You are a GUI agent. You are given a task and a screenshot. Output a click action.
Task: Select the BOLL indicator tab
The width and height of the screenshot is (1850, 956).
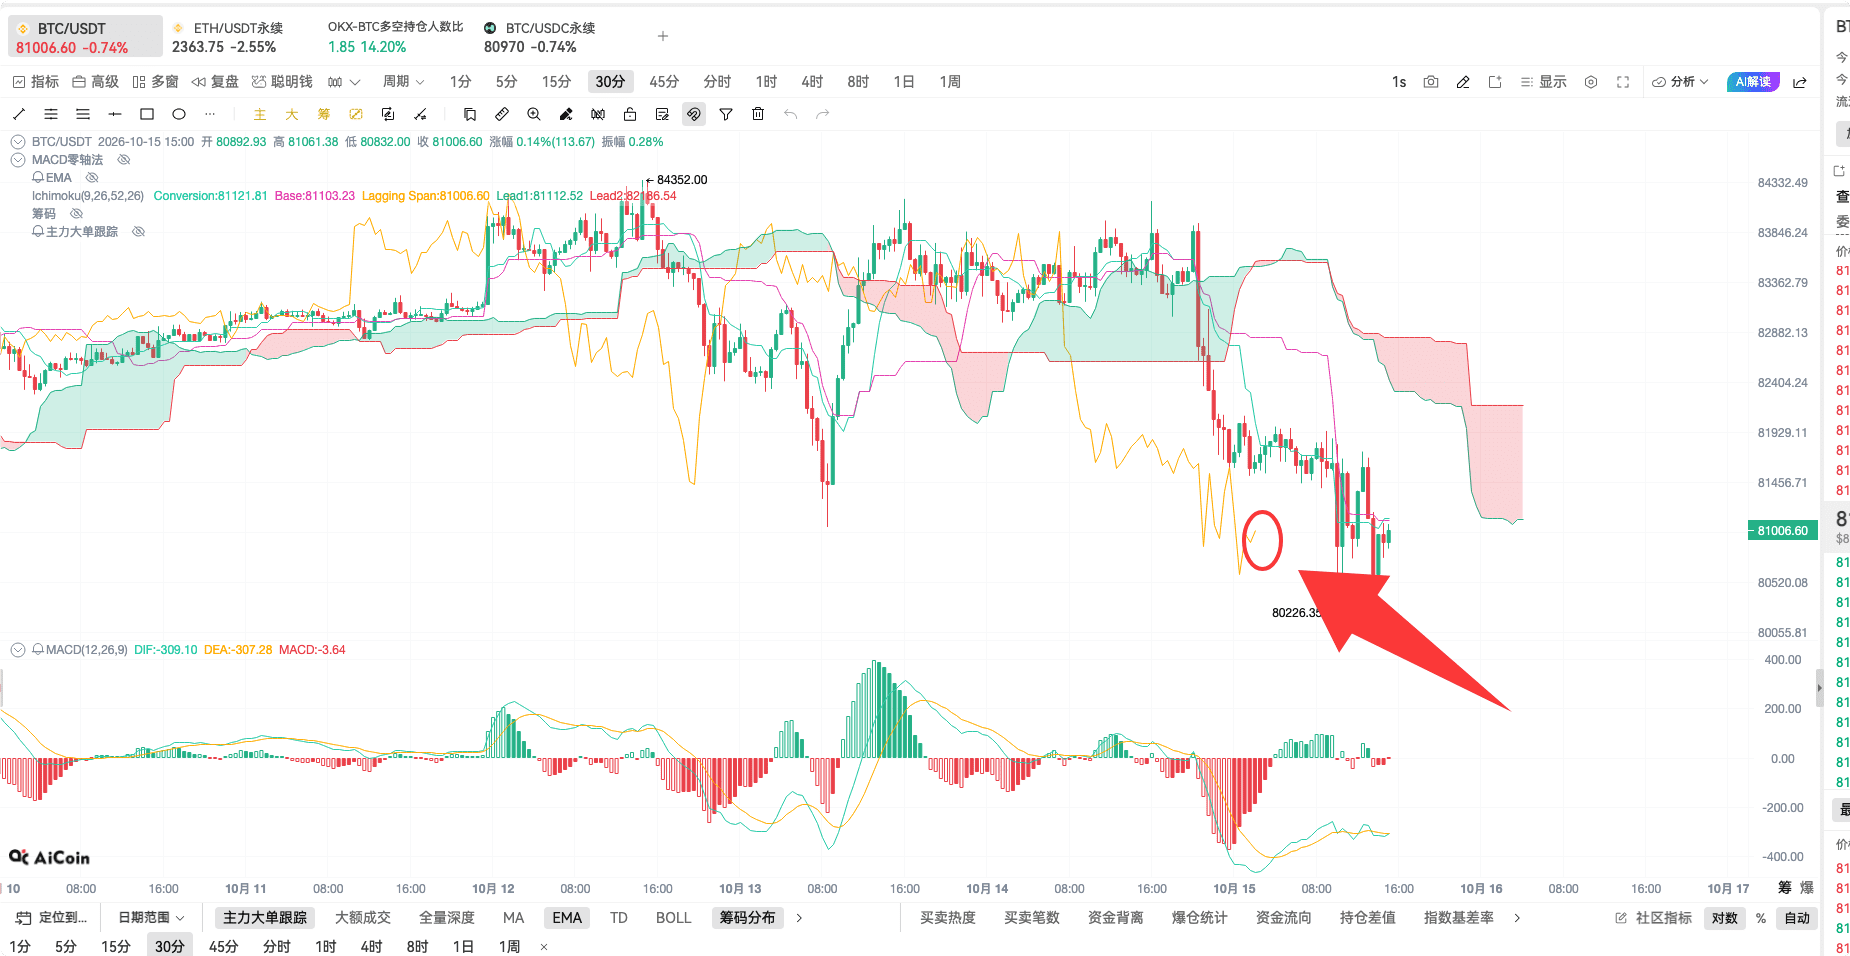(x=673, y=918)
